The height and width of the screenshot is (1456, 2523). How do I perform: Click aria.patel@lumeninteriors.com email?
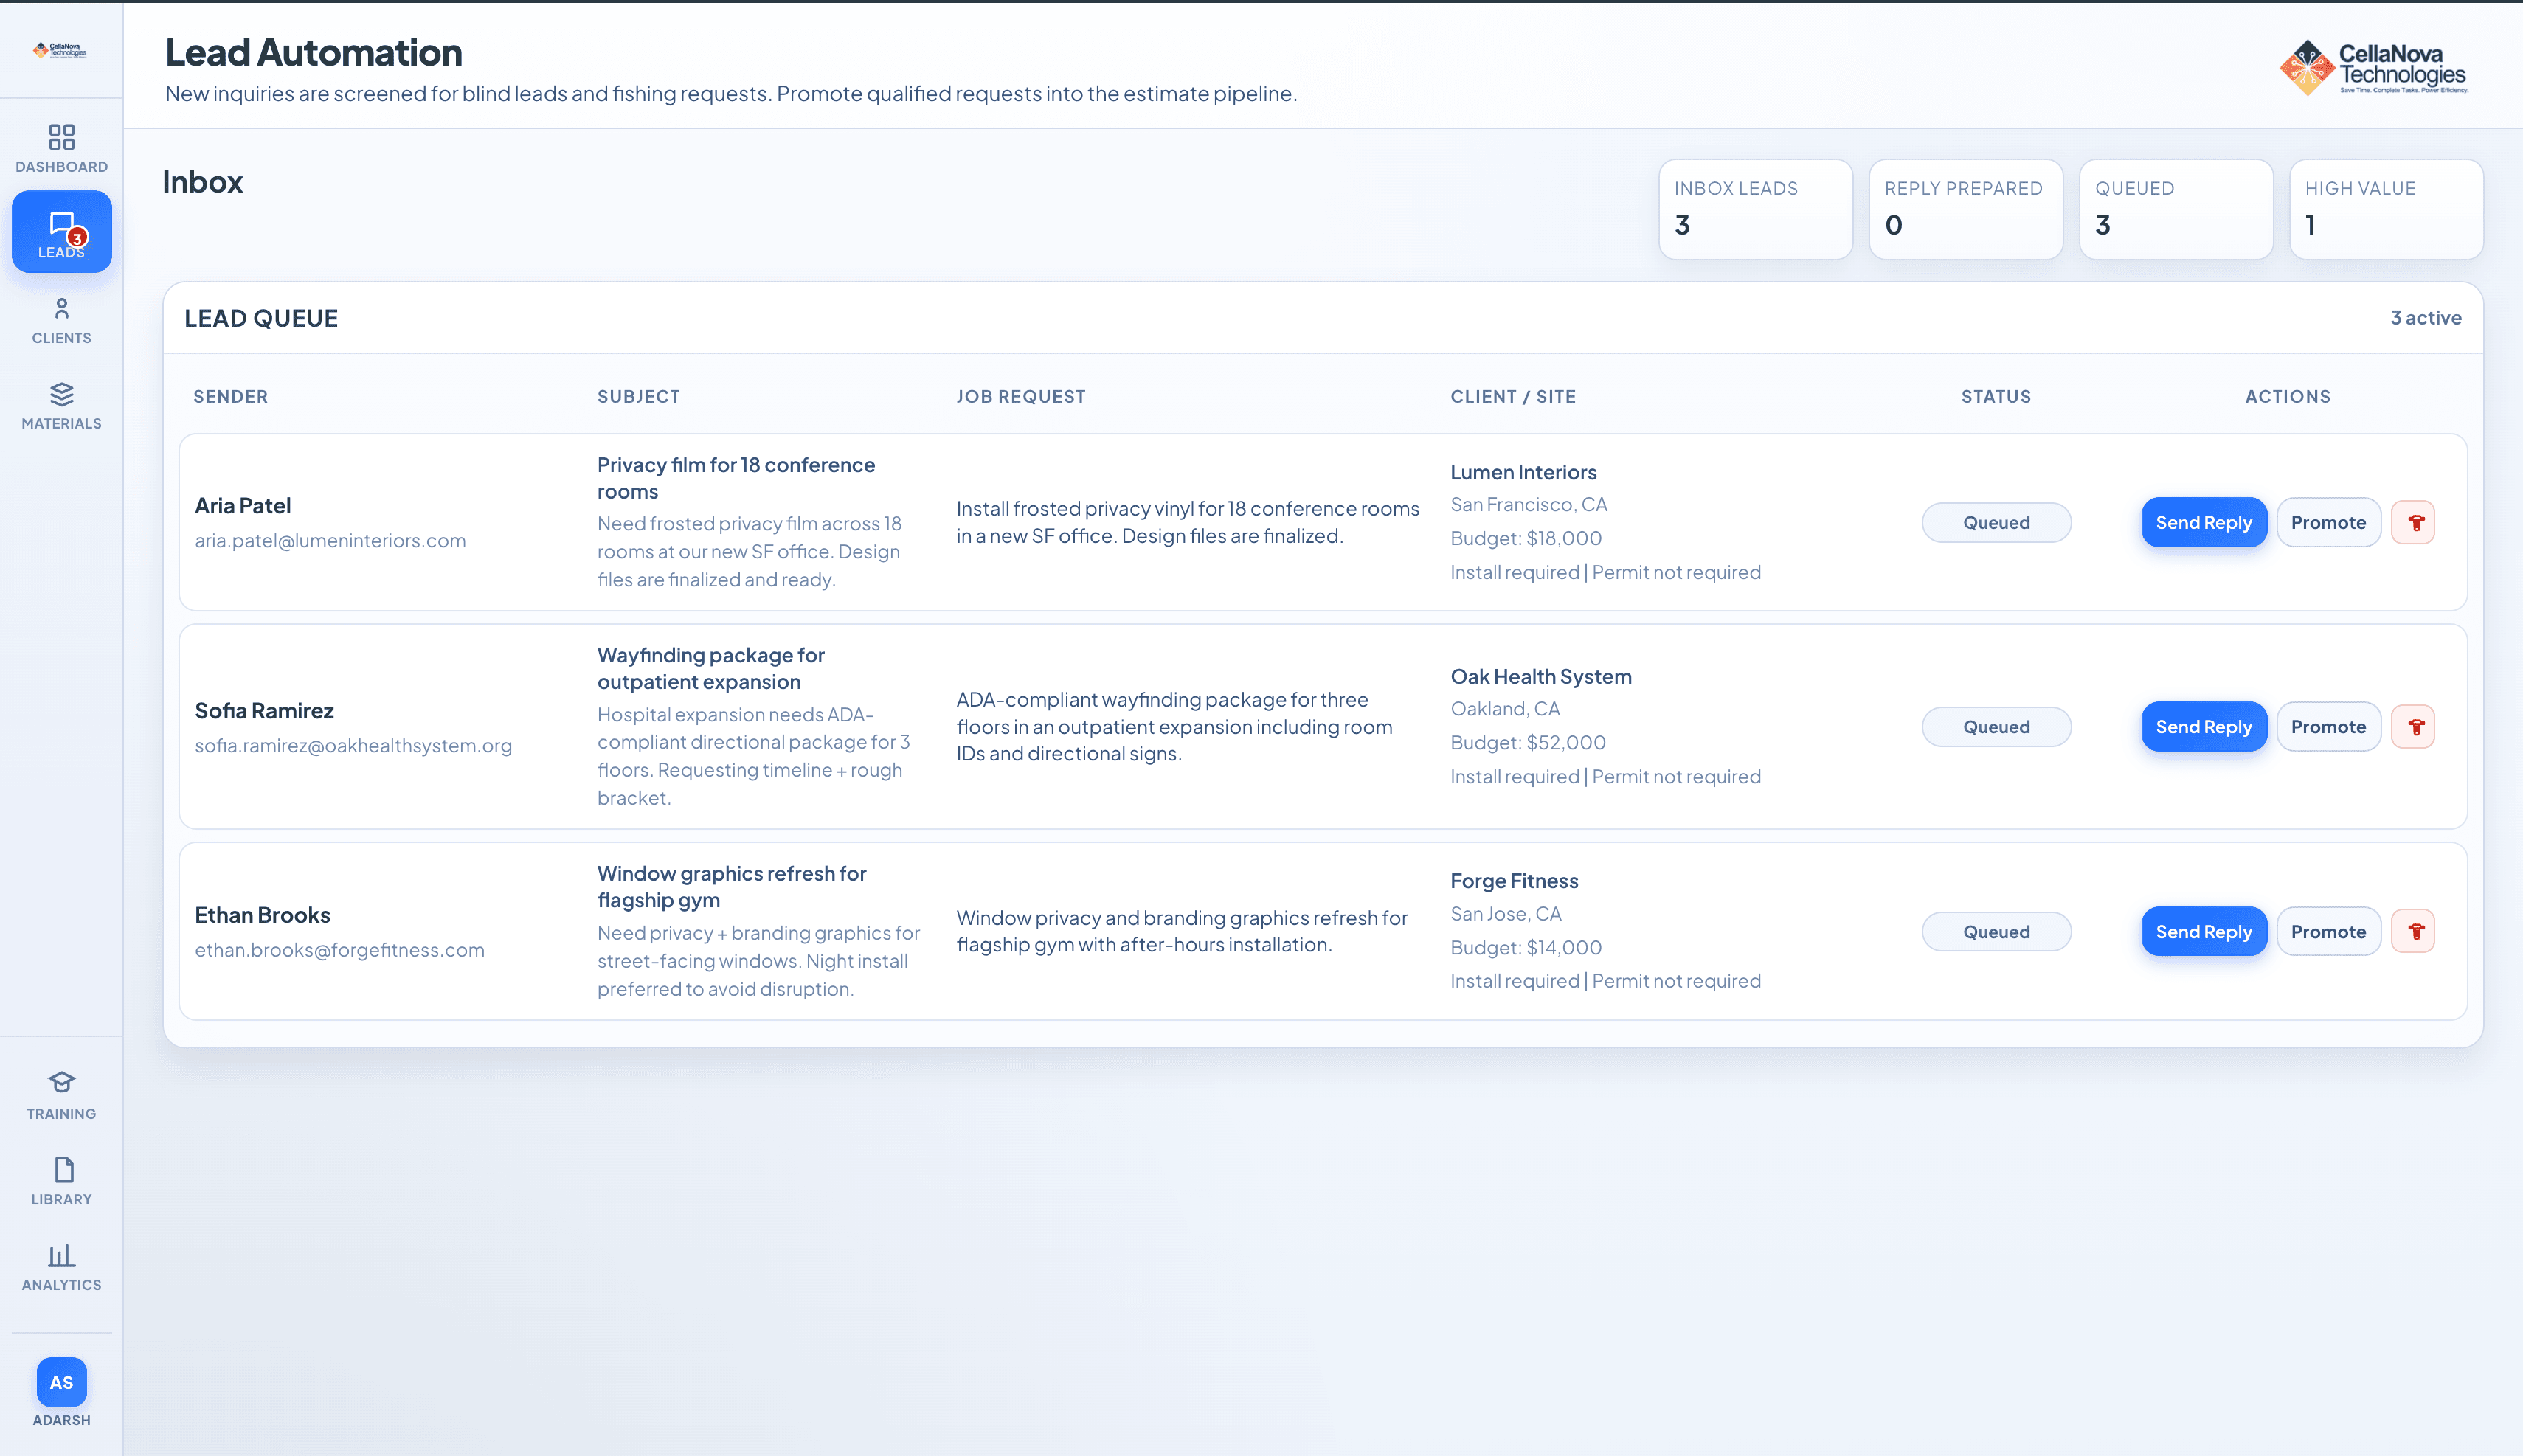point(330,540)
